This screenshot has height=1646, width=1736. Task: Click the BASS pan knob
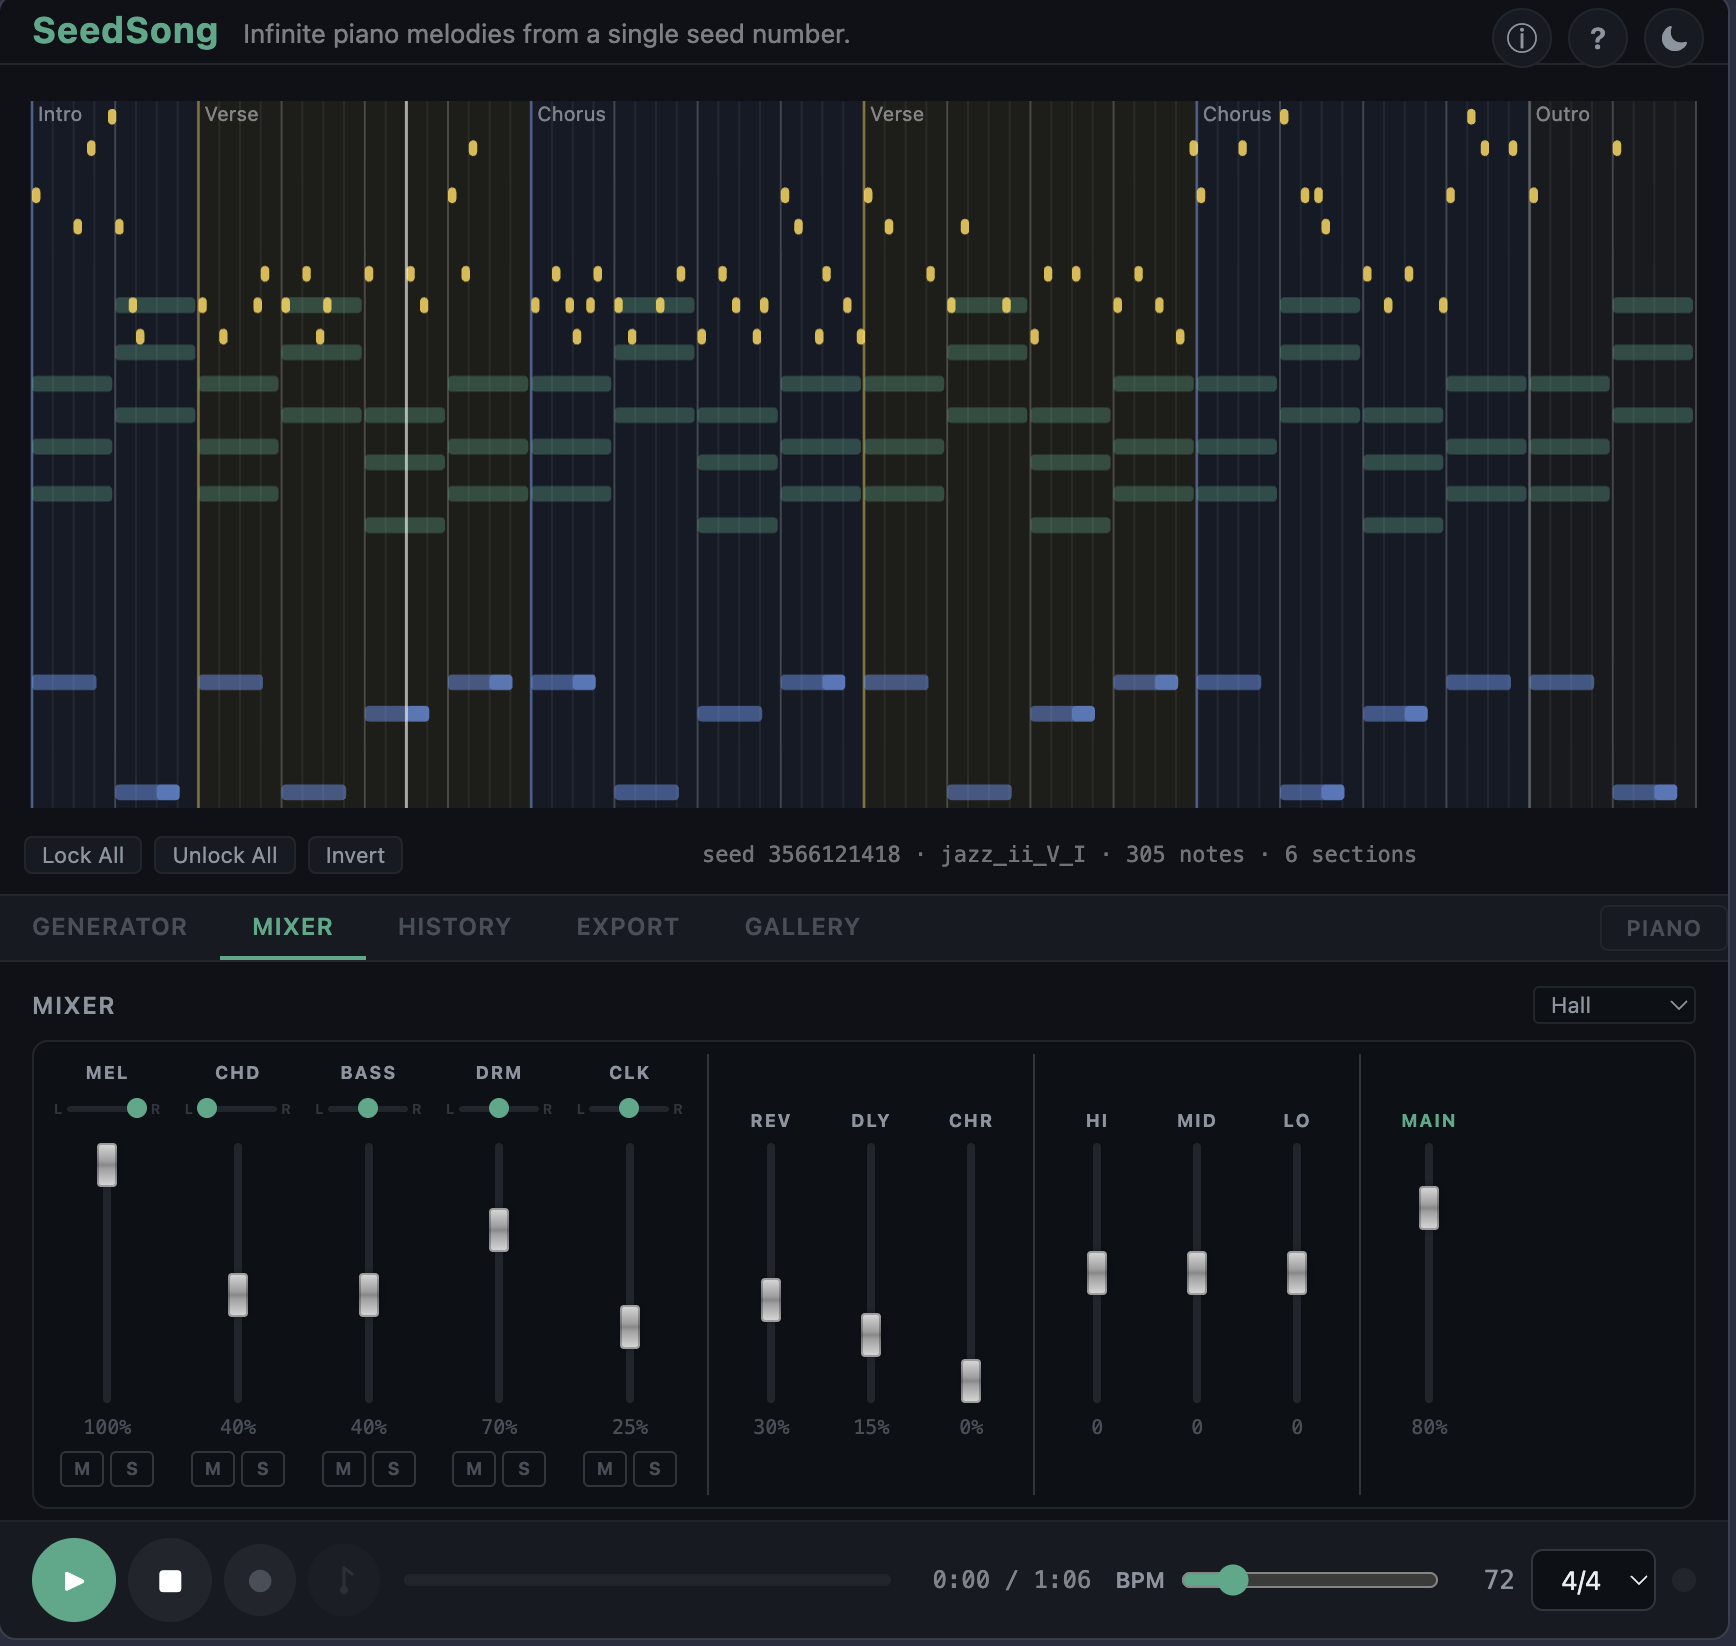(368, 1108)
